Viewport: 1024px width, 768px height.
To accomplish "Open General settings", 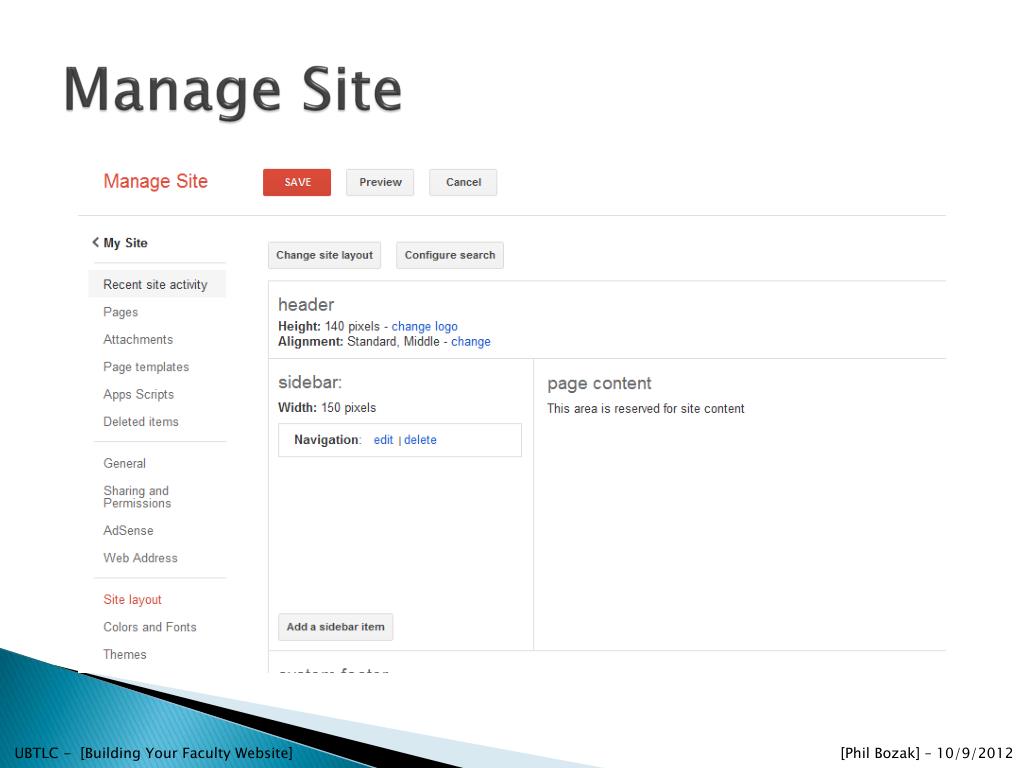I will [124, 463].
